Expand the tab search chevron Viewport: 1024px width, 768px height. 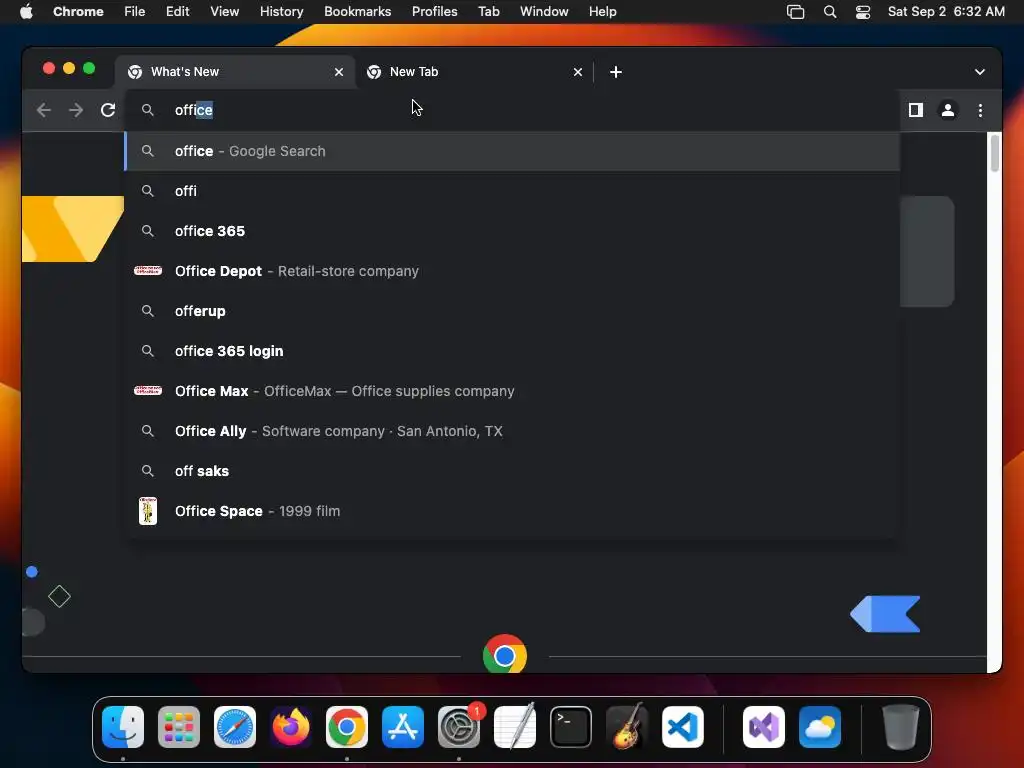[x=980, y=72]
